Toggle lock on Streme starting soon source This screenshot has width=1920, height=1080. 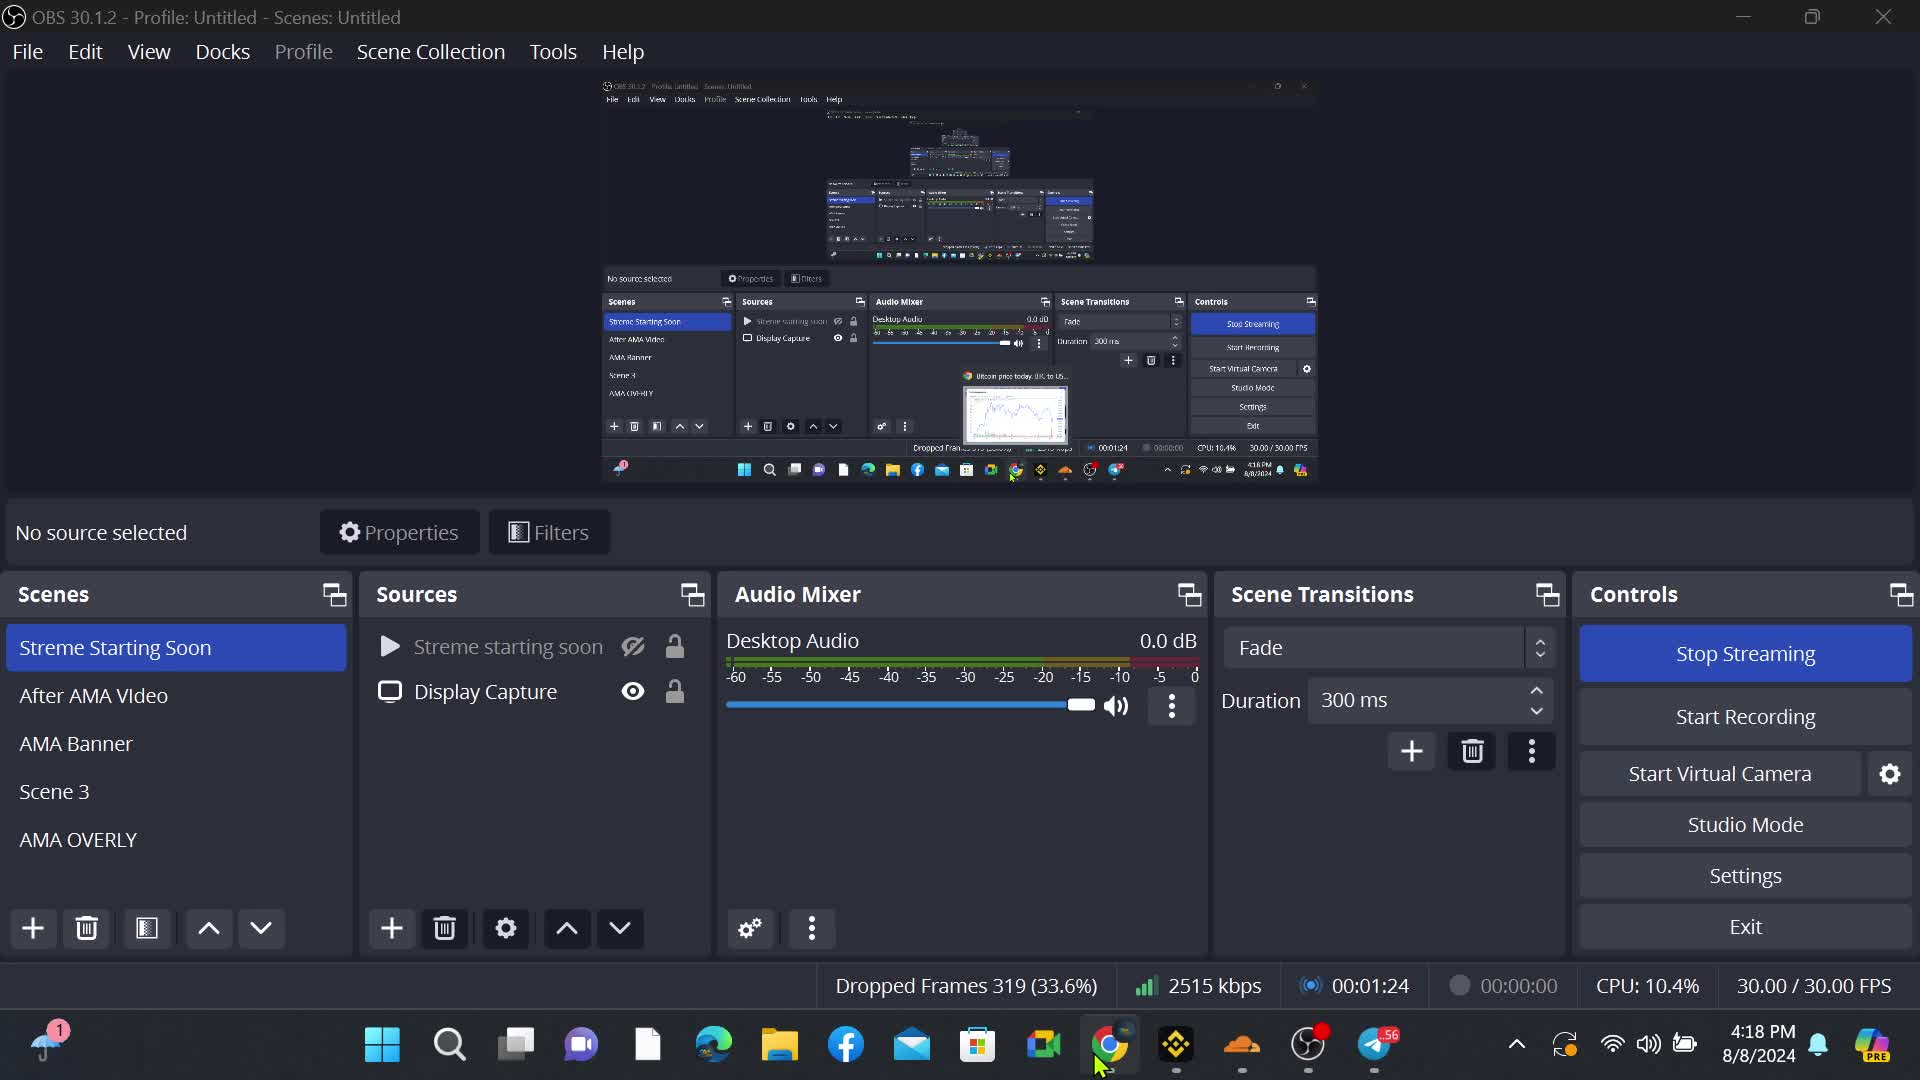click(675, 646)
